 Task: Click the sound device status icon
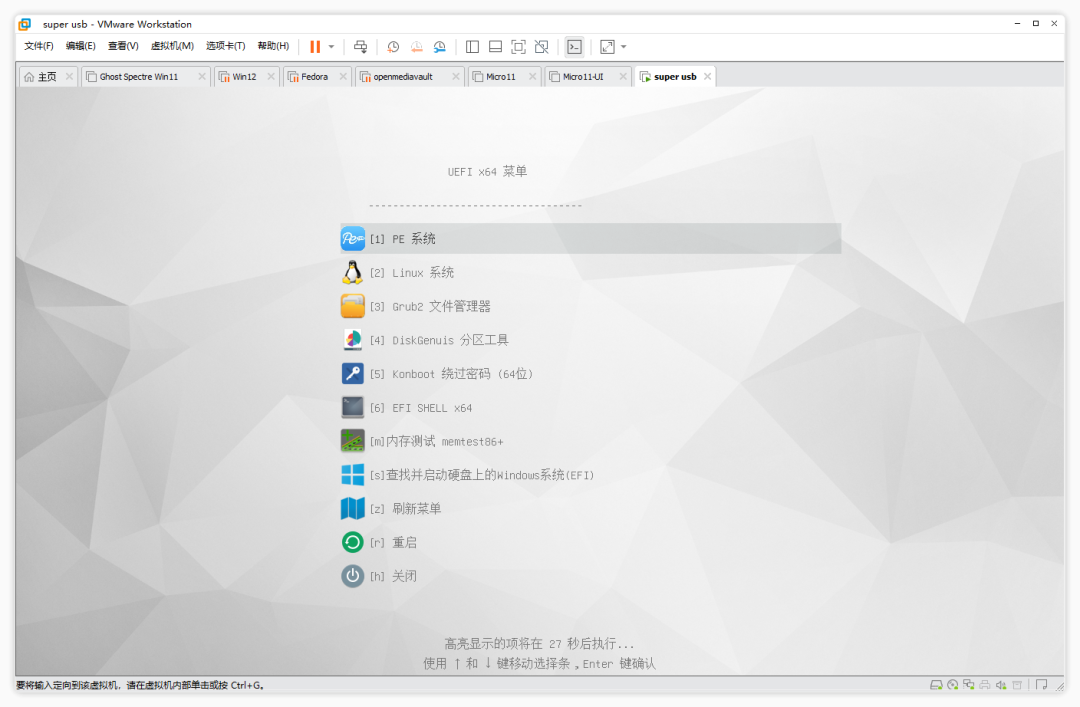tap(1000, 685)
